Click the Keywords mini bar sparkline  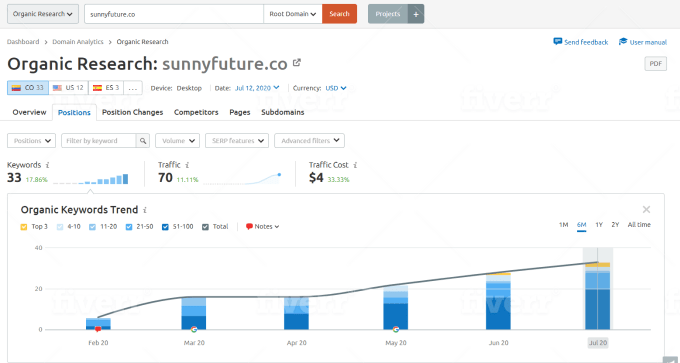point(91,179)
